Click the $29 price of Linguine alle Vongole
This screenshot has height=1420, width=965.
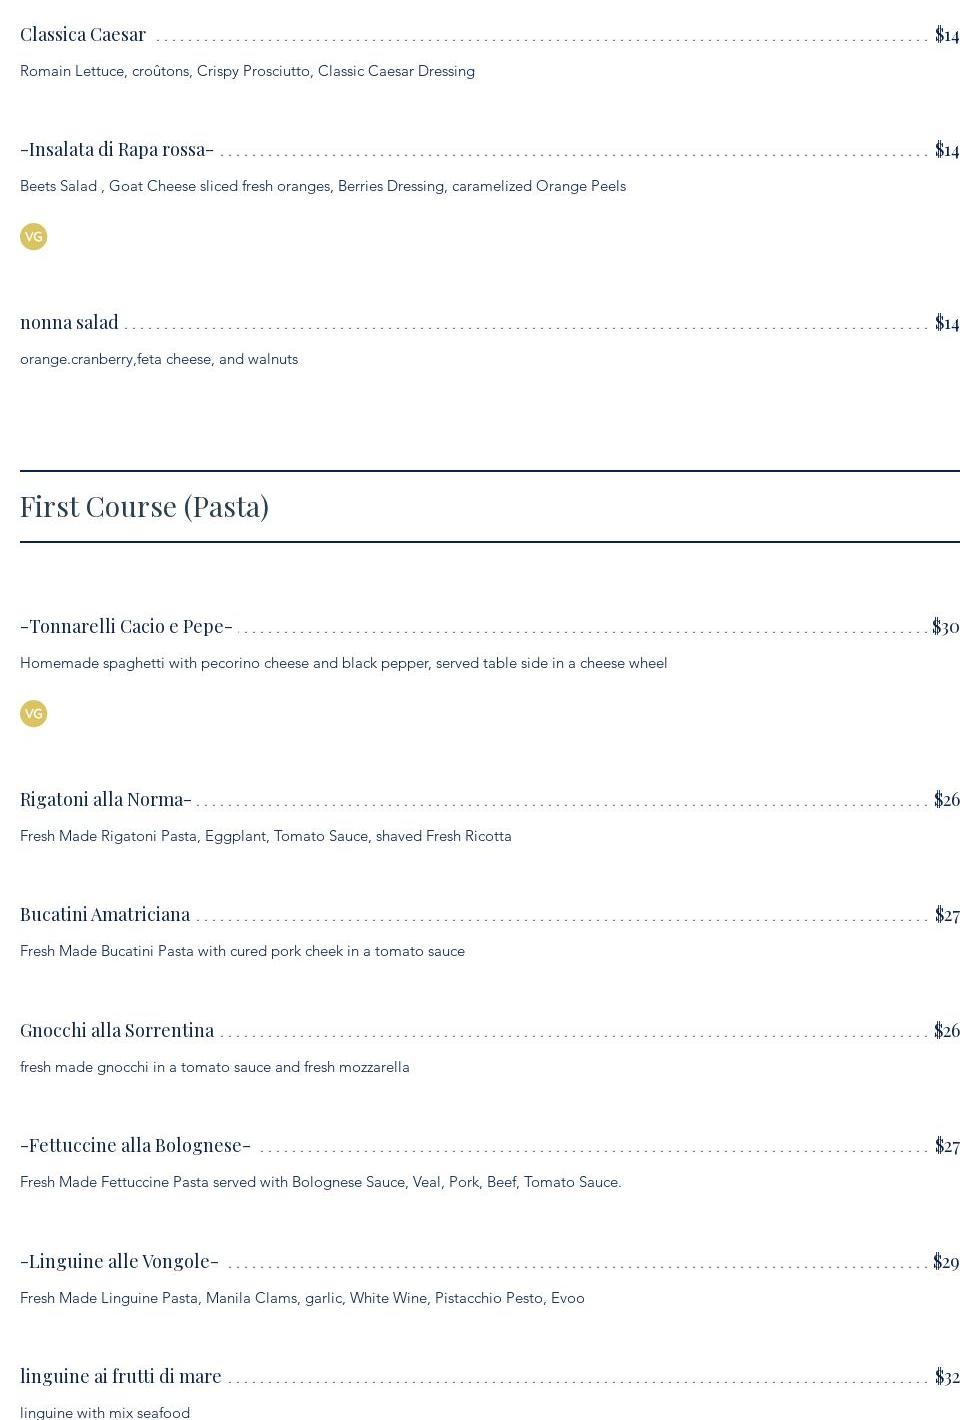pyautogui.click(x=946, y=1262)
